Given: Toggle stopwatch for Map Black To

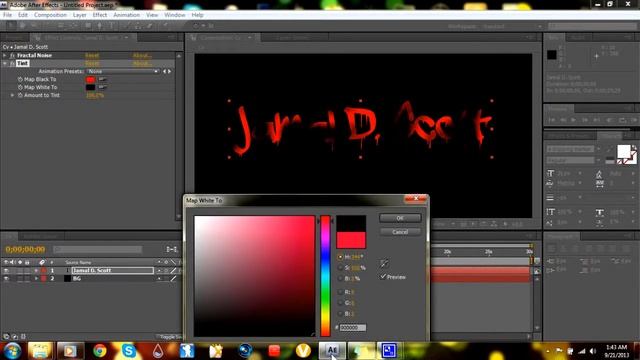Looking at the screenshot, I should click(x=20, y=79).
